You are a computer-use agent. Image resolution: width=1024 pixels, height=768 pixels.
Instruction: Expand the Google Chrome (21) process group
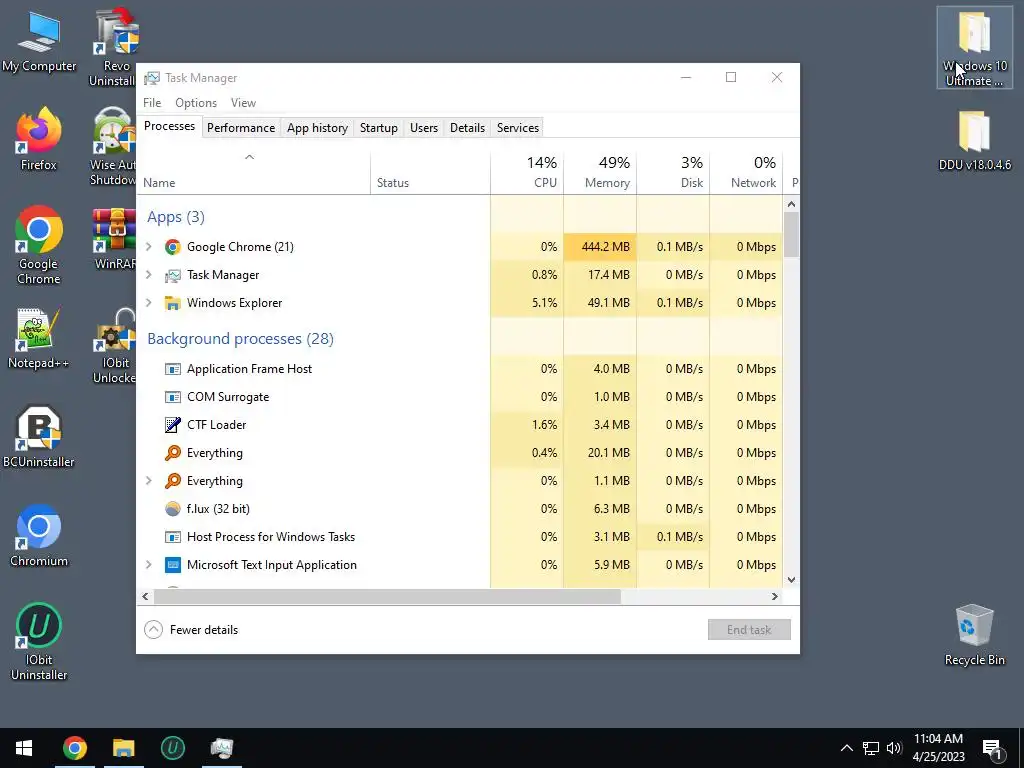point(149,247)
